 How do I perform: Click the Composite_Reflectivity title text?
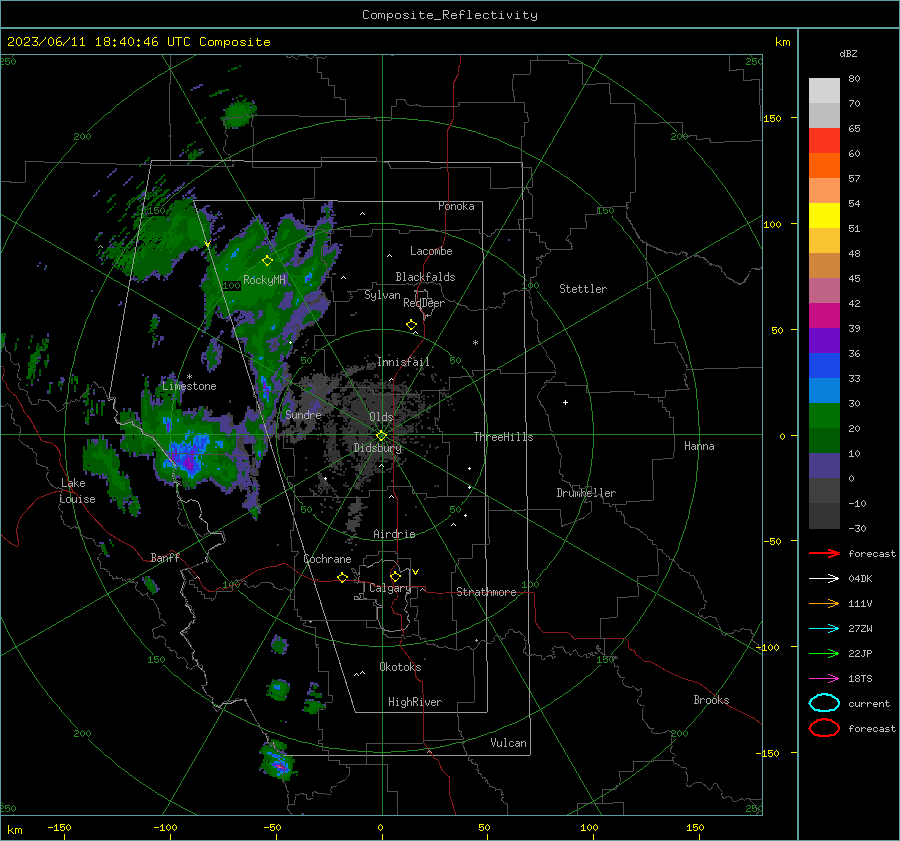(x=449, y=15)
